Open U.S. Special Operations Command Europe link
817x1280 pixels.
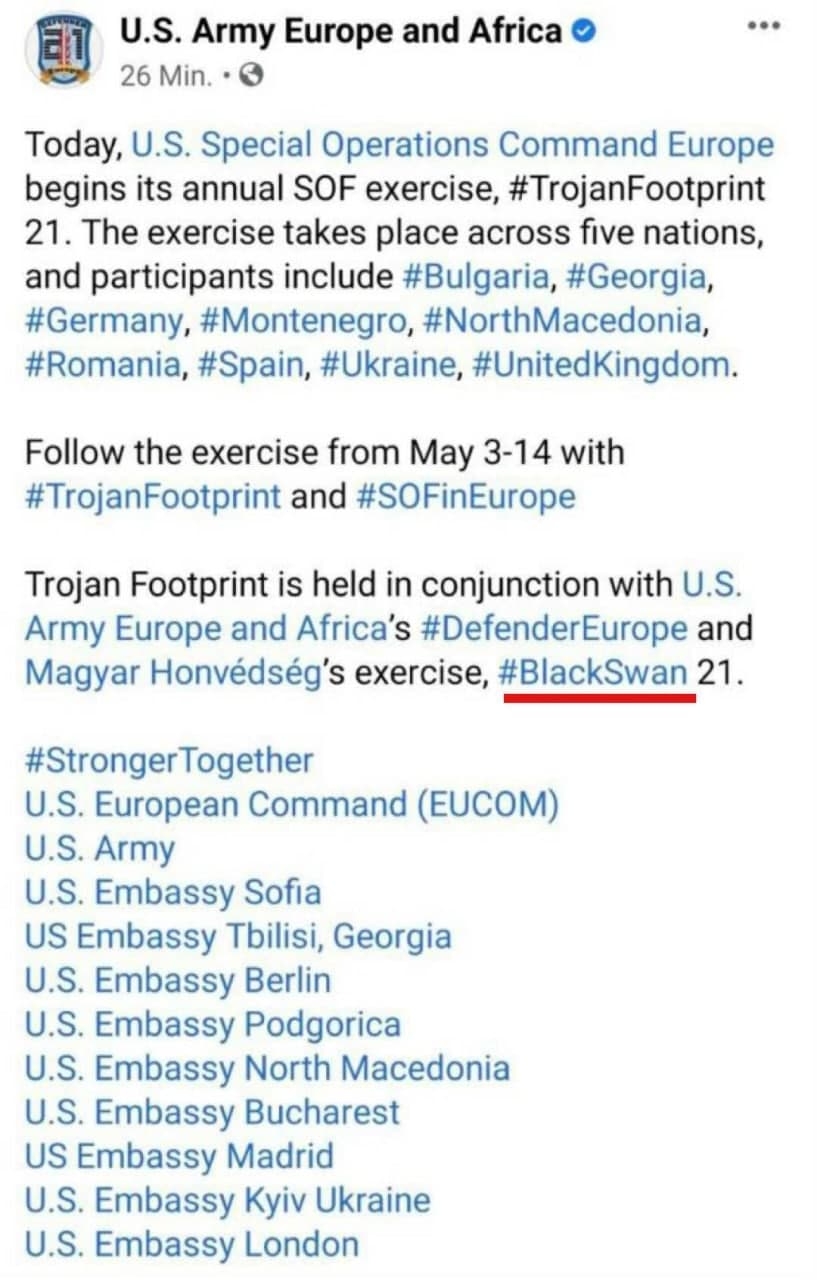453,145
